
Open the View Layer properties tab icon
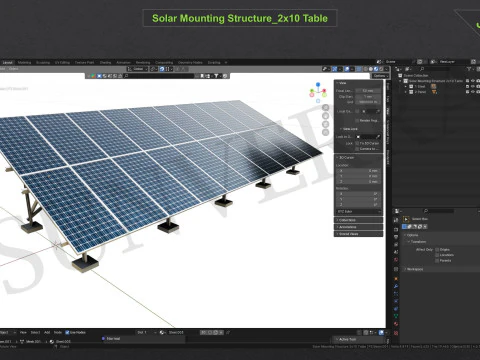[x=396, y=245]
